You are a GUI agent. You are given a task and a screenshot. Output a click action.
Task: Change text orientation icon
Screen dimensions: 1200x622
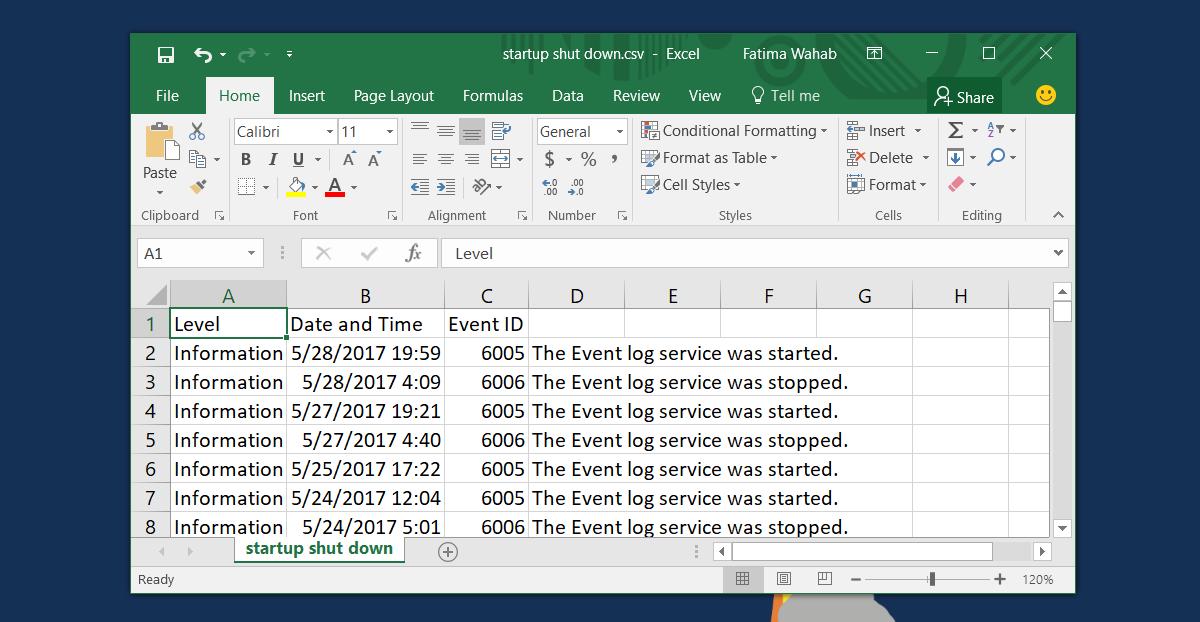pos(481,187)
